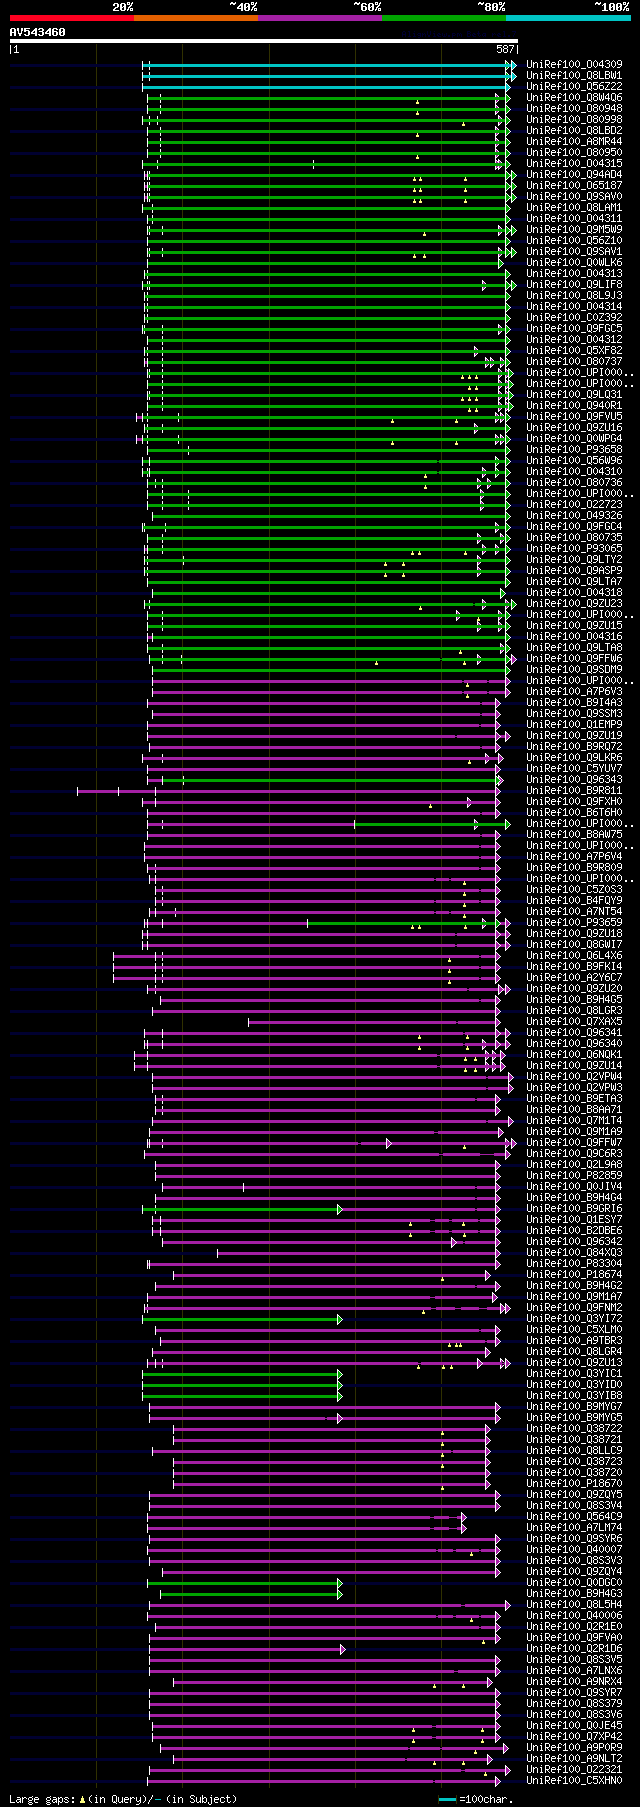The height and width of the screenshot is (1807, 640).
Task: Select the UniRef100_Q9ZU23 row label
Action: (574, 604)
